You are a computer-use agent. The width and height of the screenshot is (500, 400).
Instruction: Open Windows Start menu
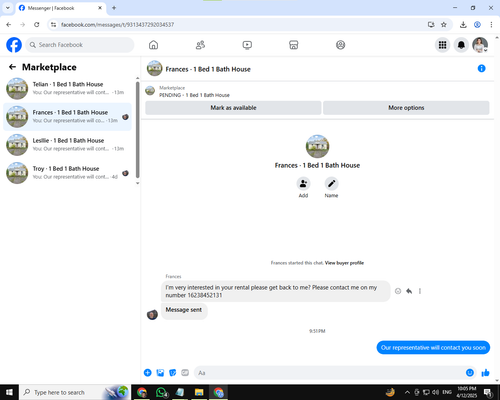click(x=9, y=392)
